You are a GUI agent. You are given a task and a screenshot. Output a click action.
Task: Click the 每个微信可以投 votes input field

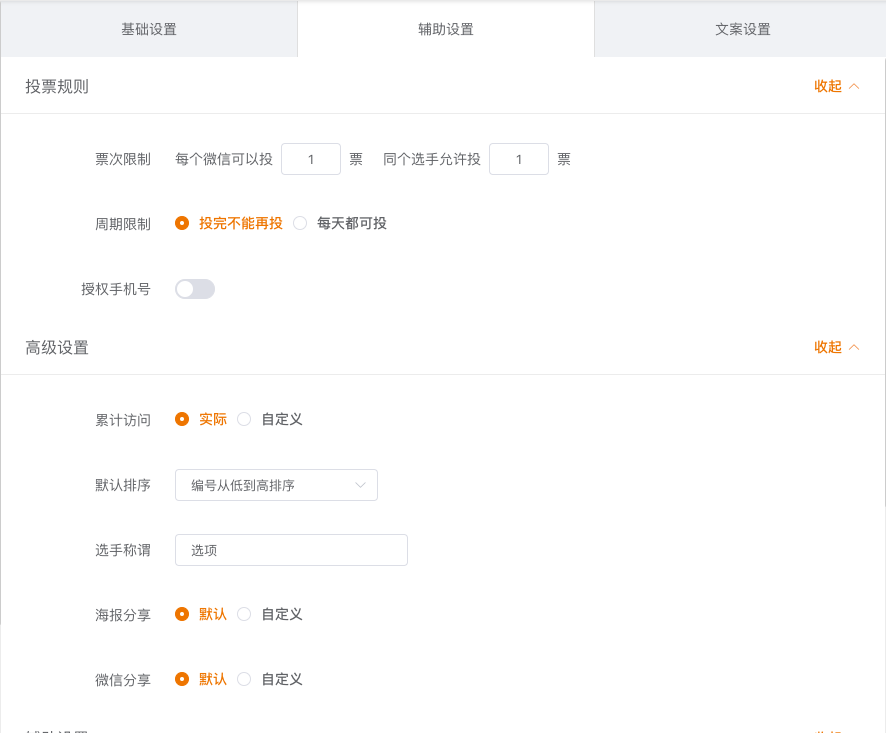click(311, 159)
